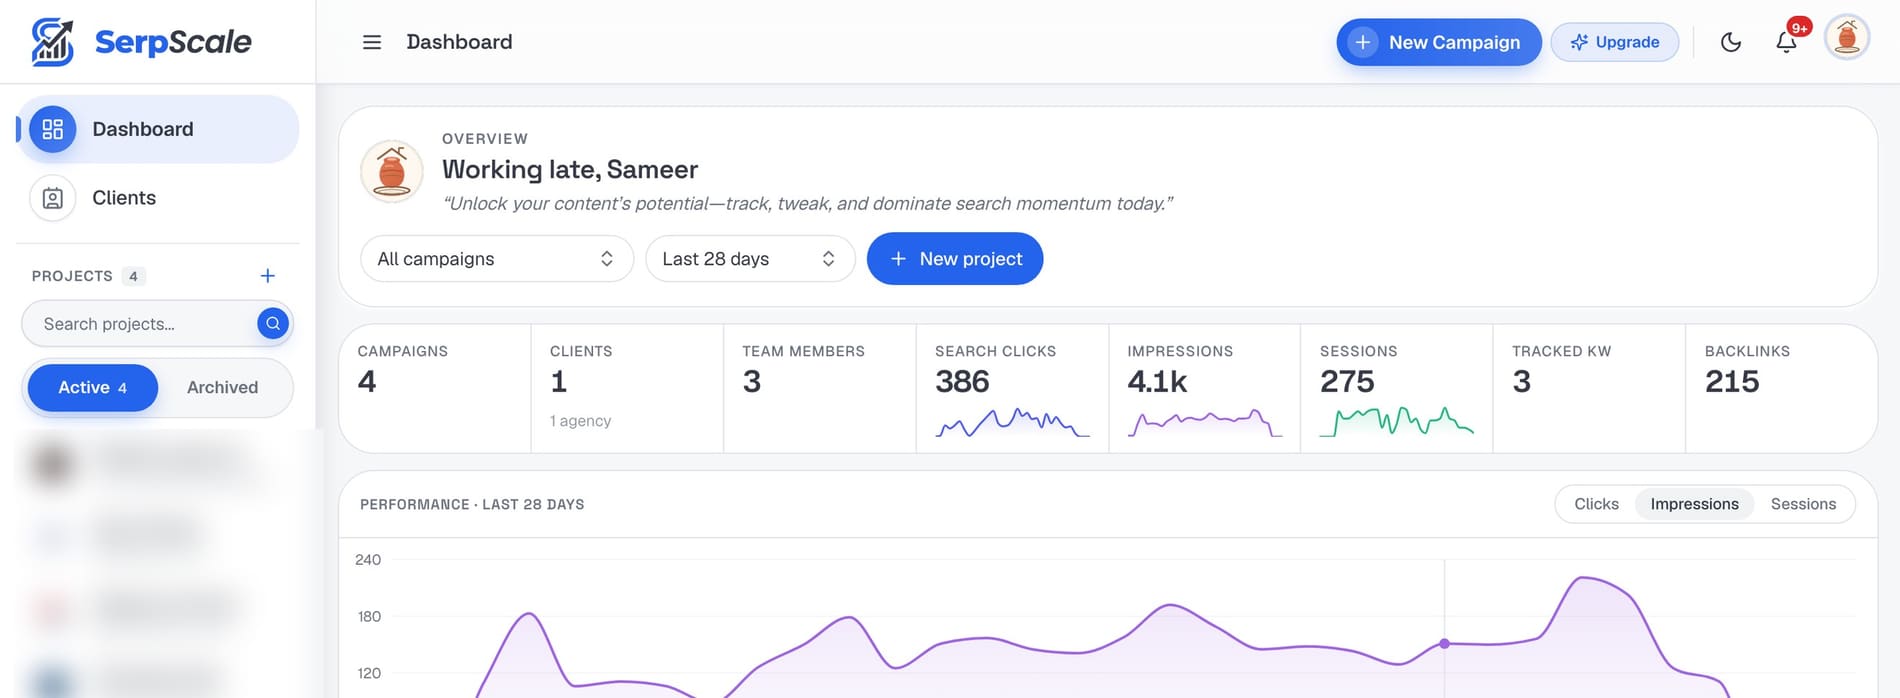1900x698 pixels.
Task: Click the blue search projects icon
Action: [x=273, y=323]
